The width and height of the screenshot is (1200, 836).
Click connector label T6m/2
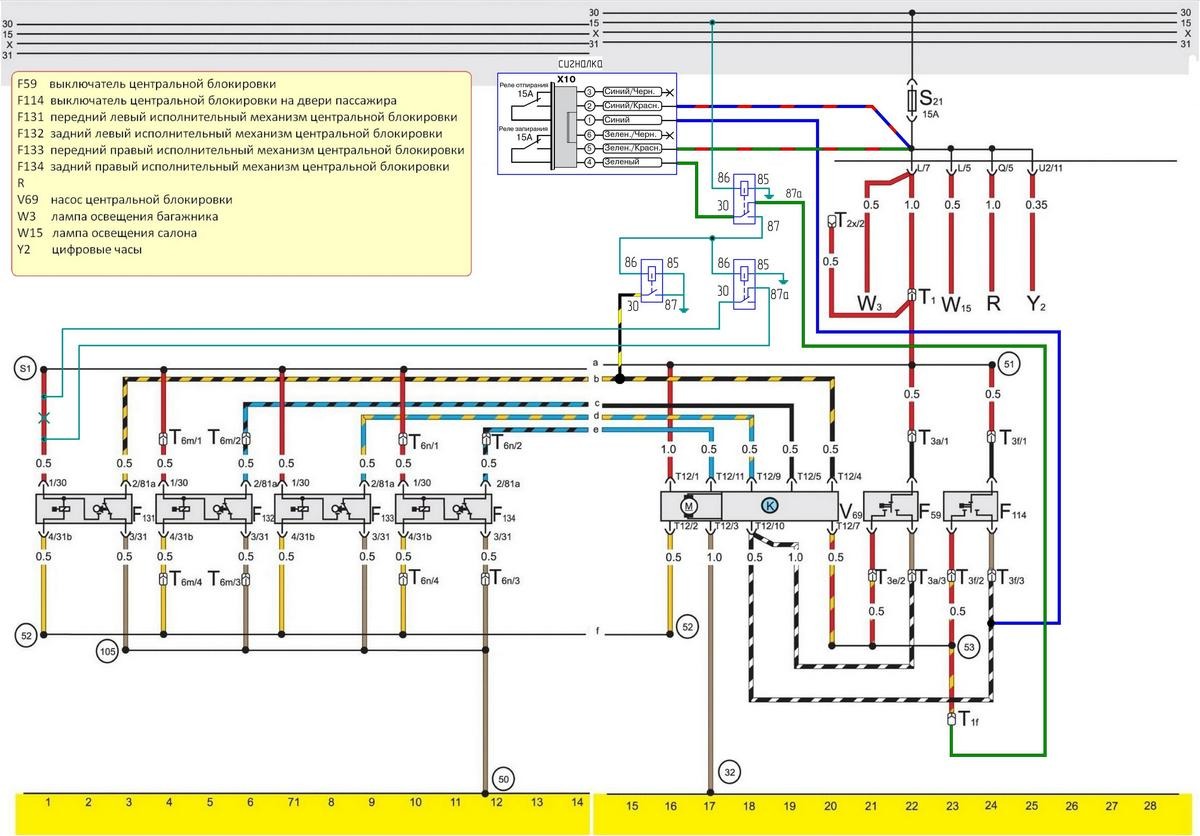224,438
